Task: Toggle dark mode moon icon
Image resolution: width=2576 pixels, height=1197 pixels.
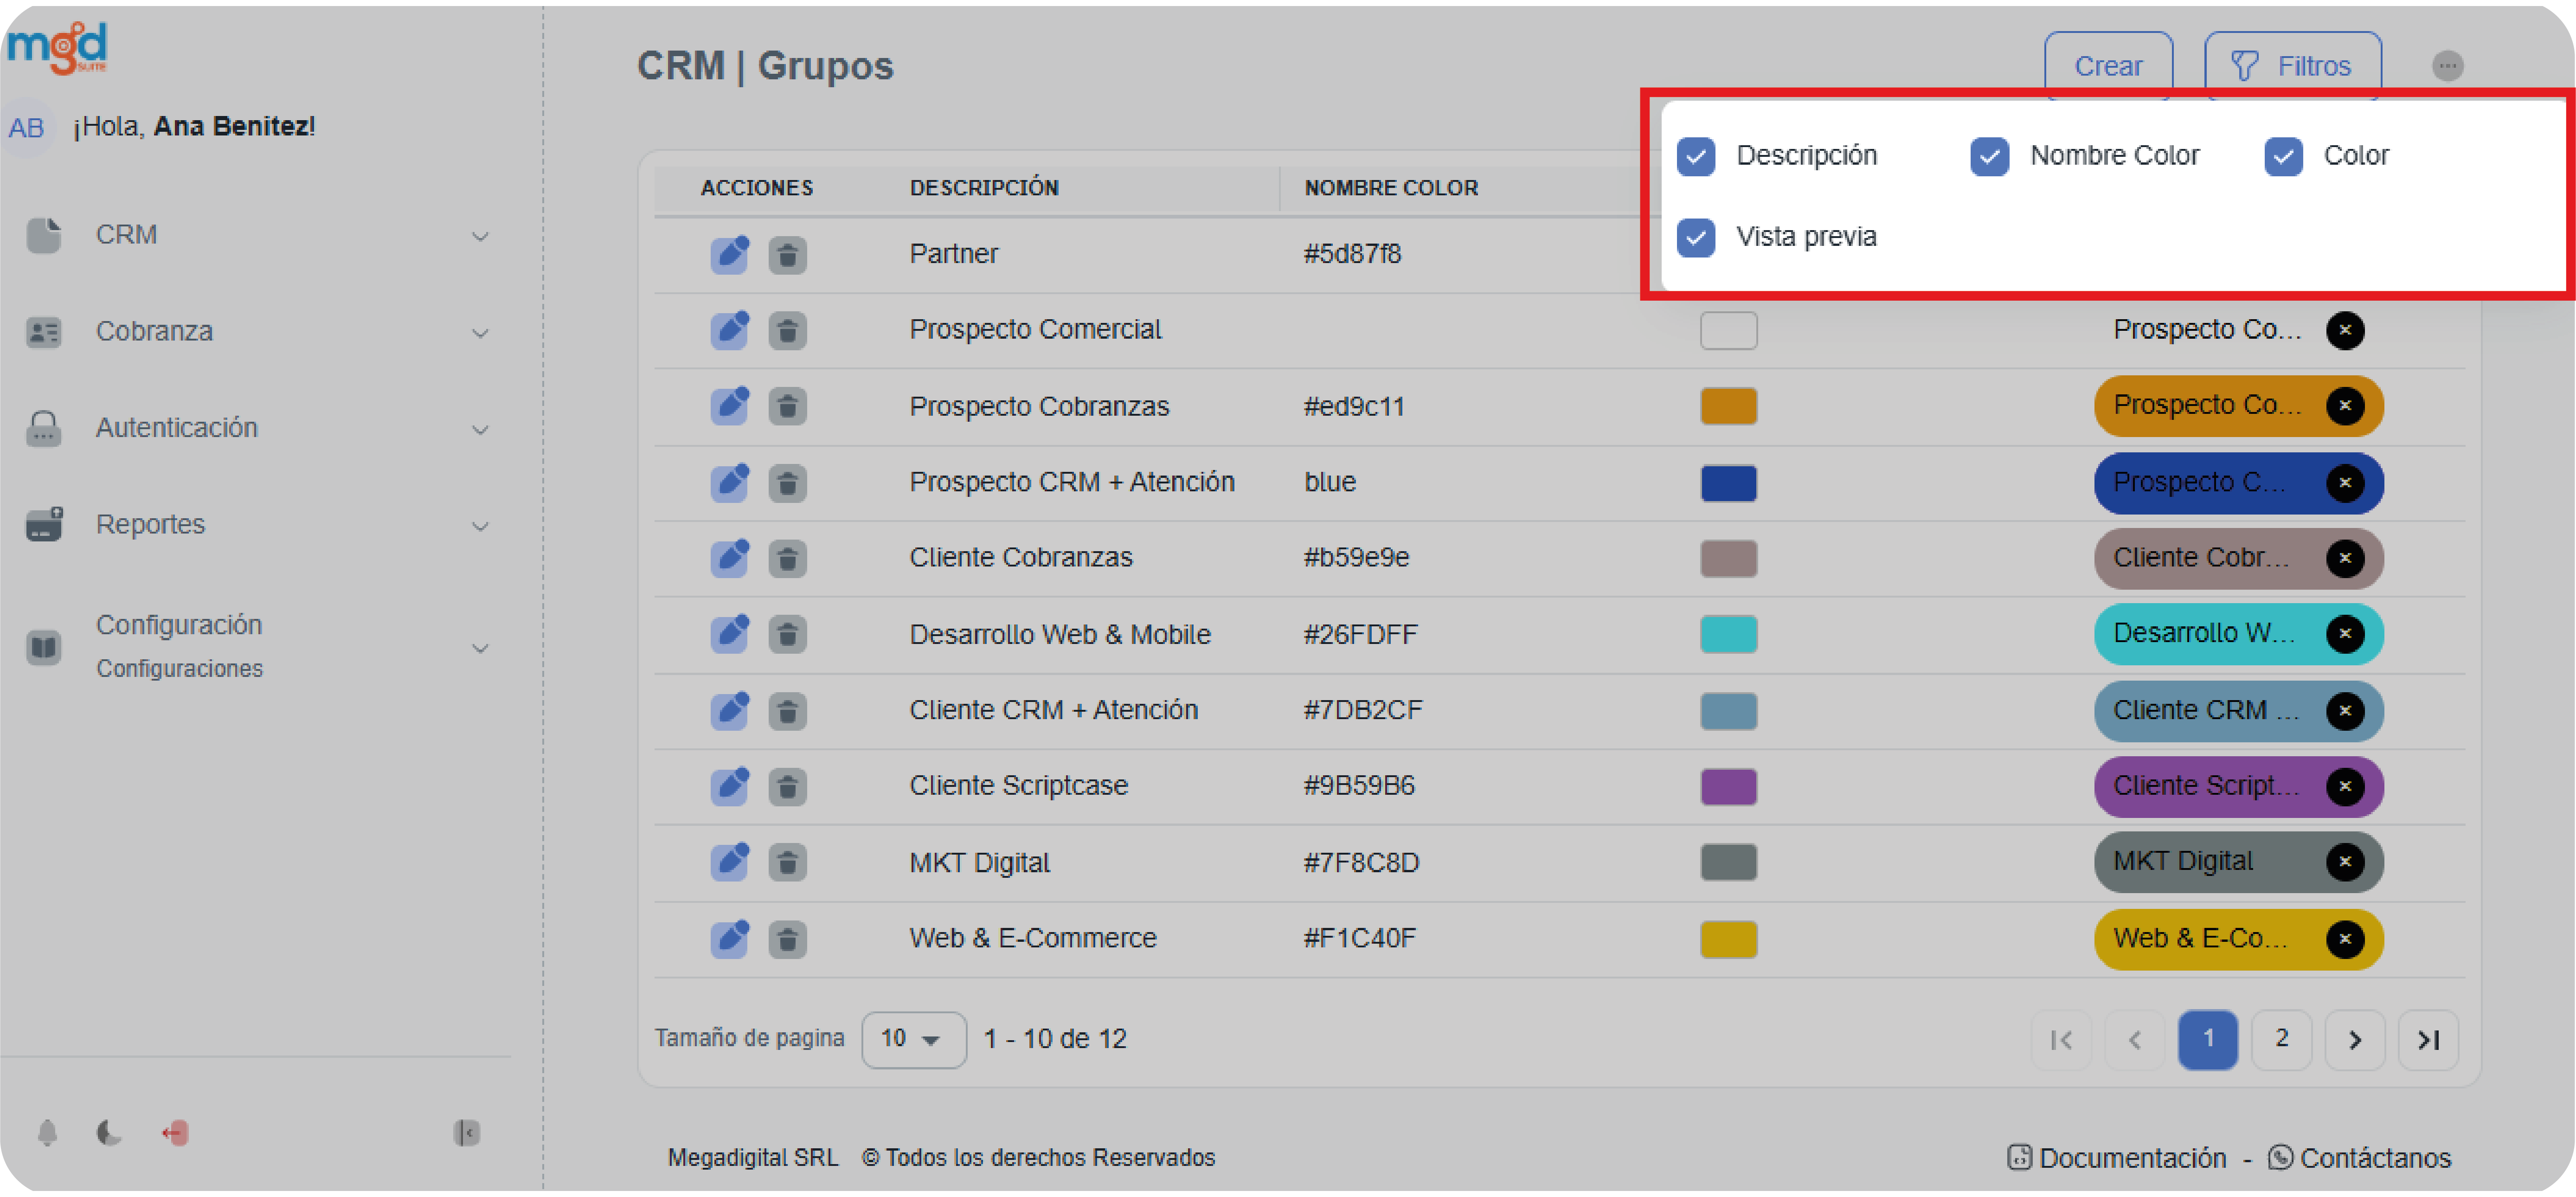Action: click(x=109, y=1132)
